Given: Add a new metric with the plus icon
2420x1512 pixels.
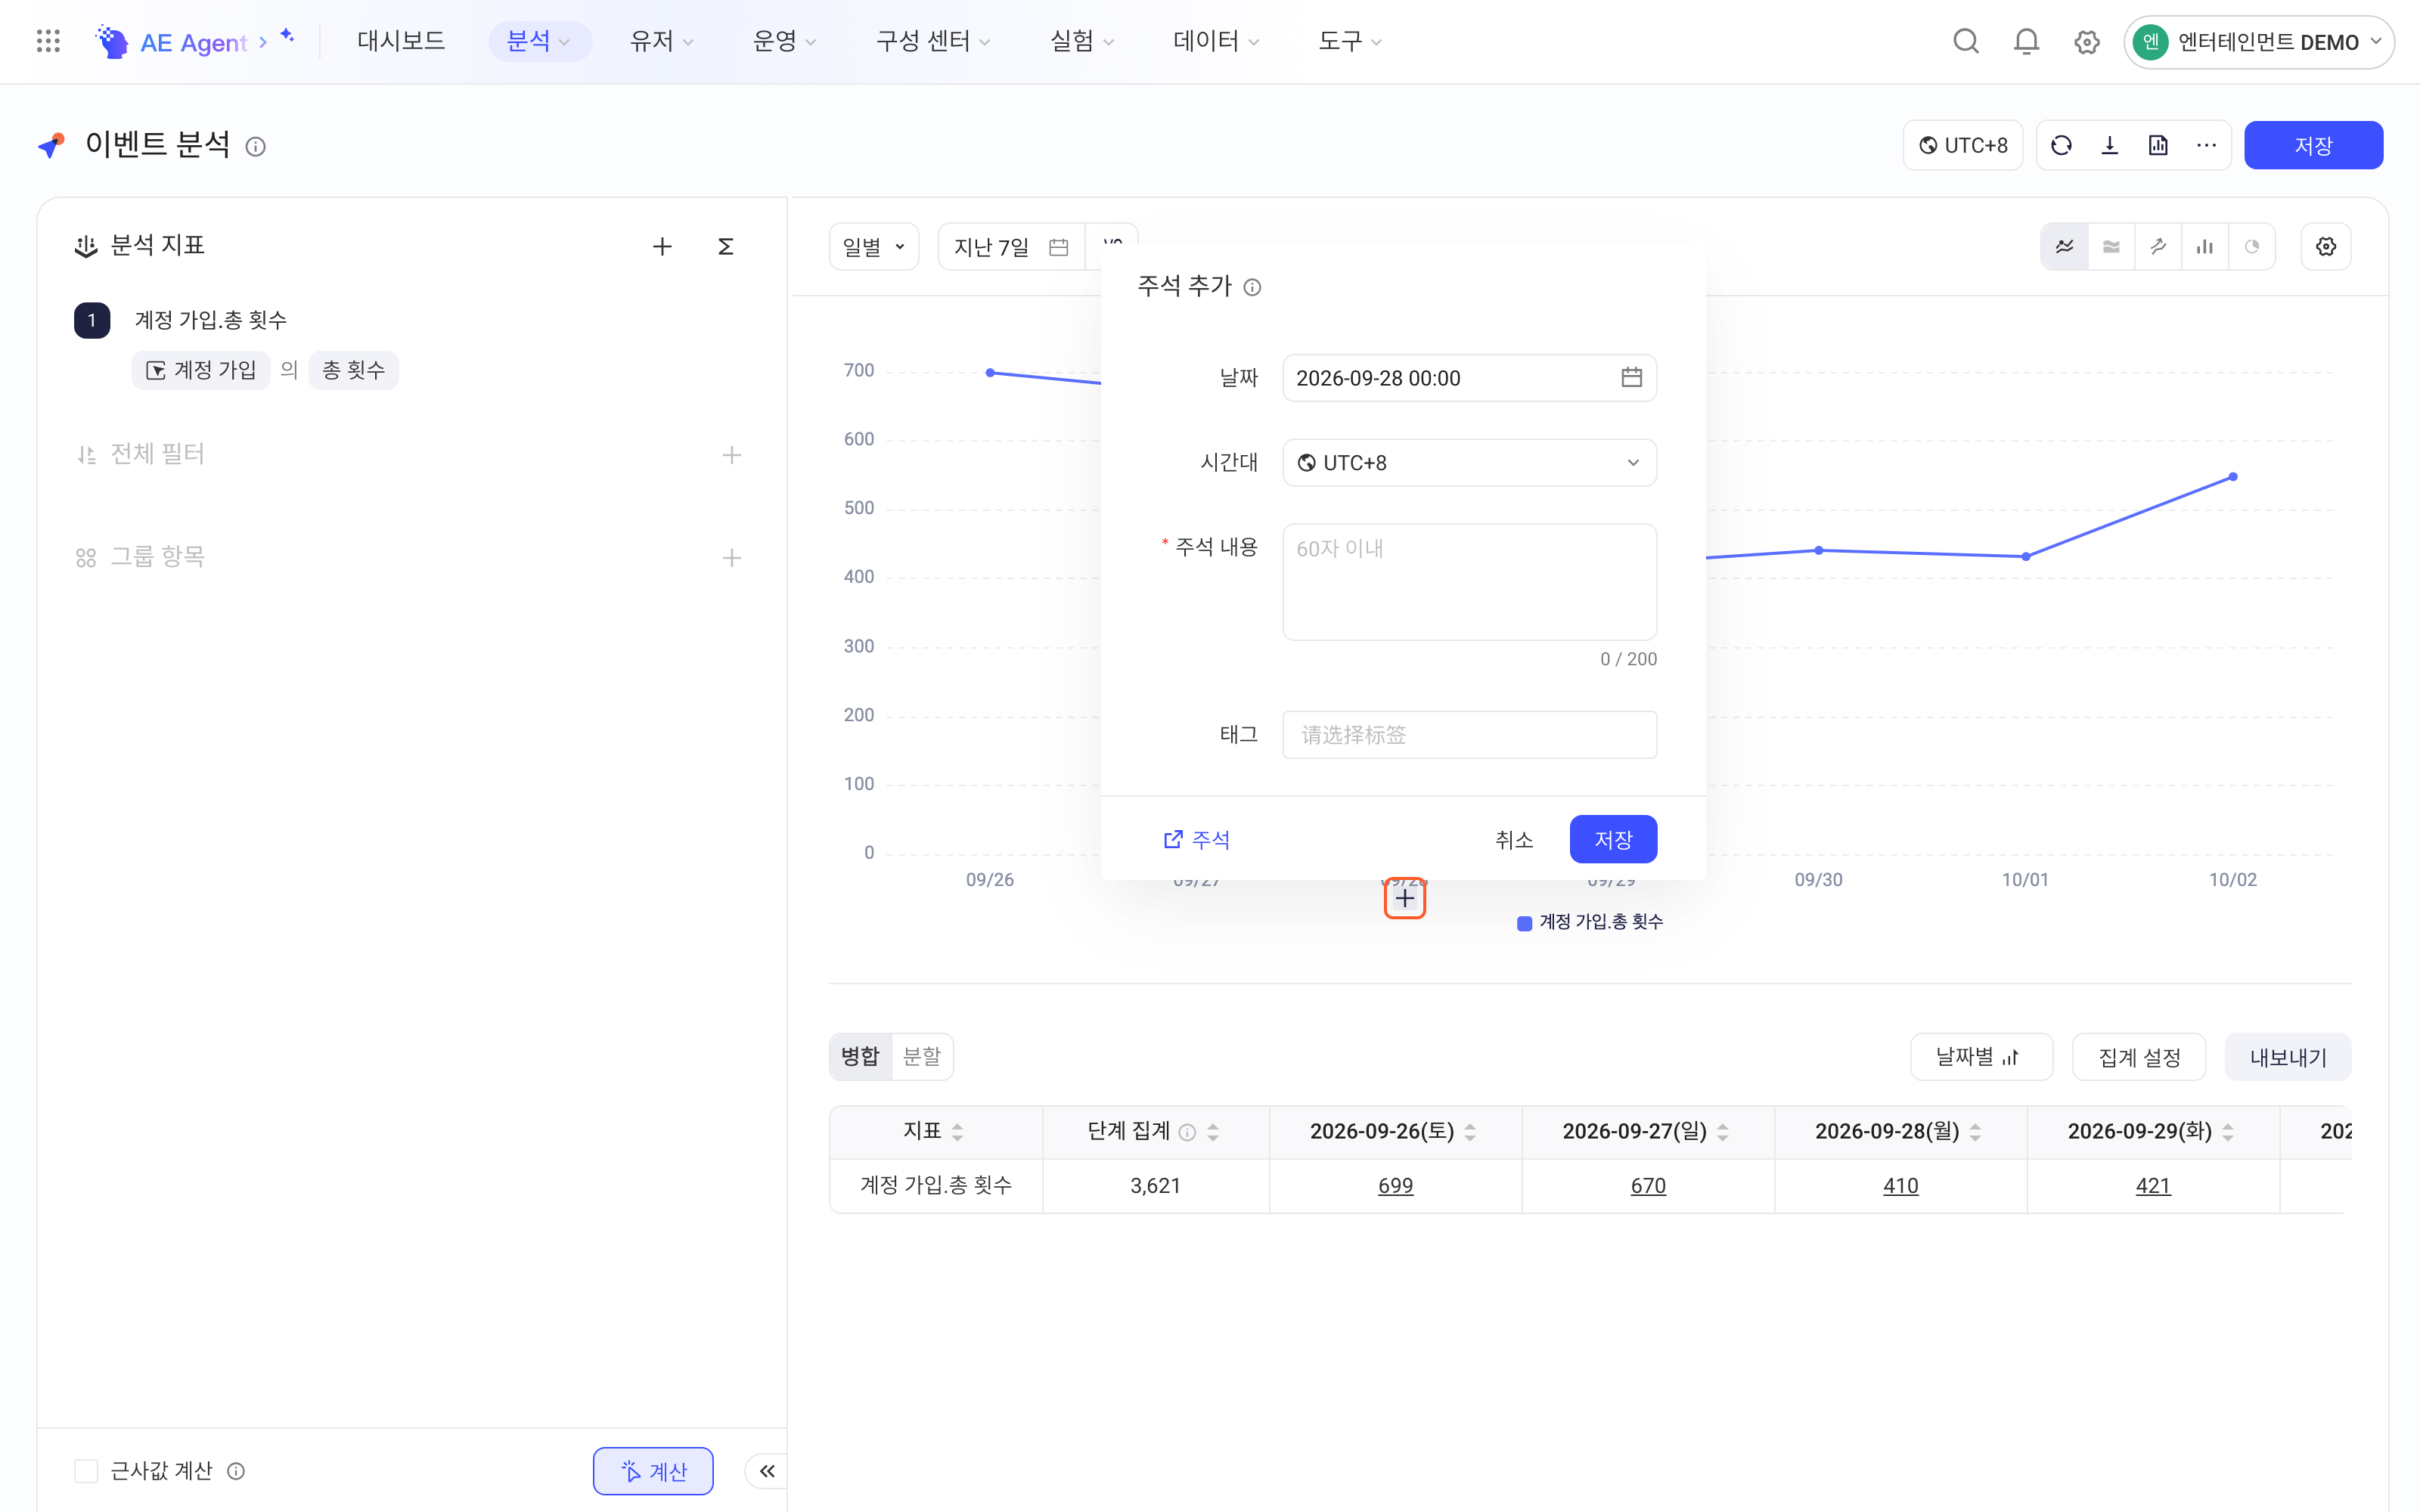Looking at the screenshot, I should pyautogui.click(x=662, y=246).
